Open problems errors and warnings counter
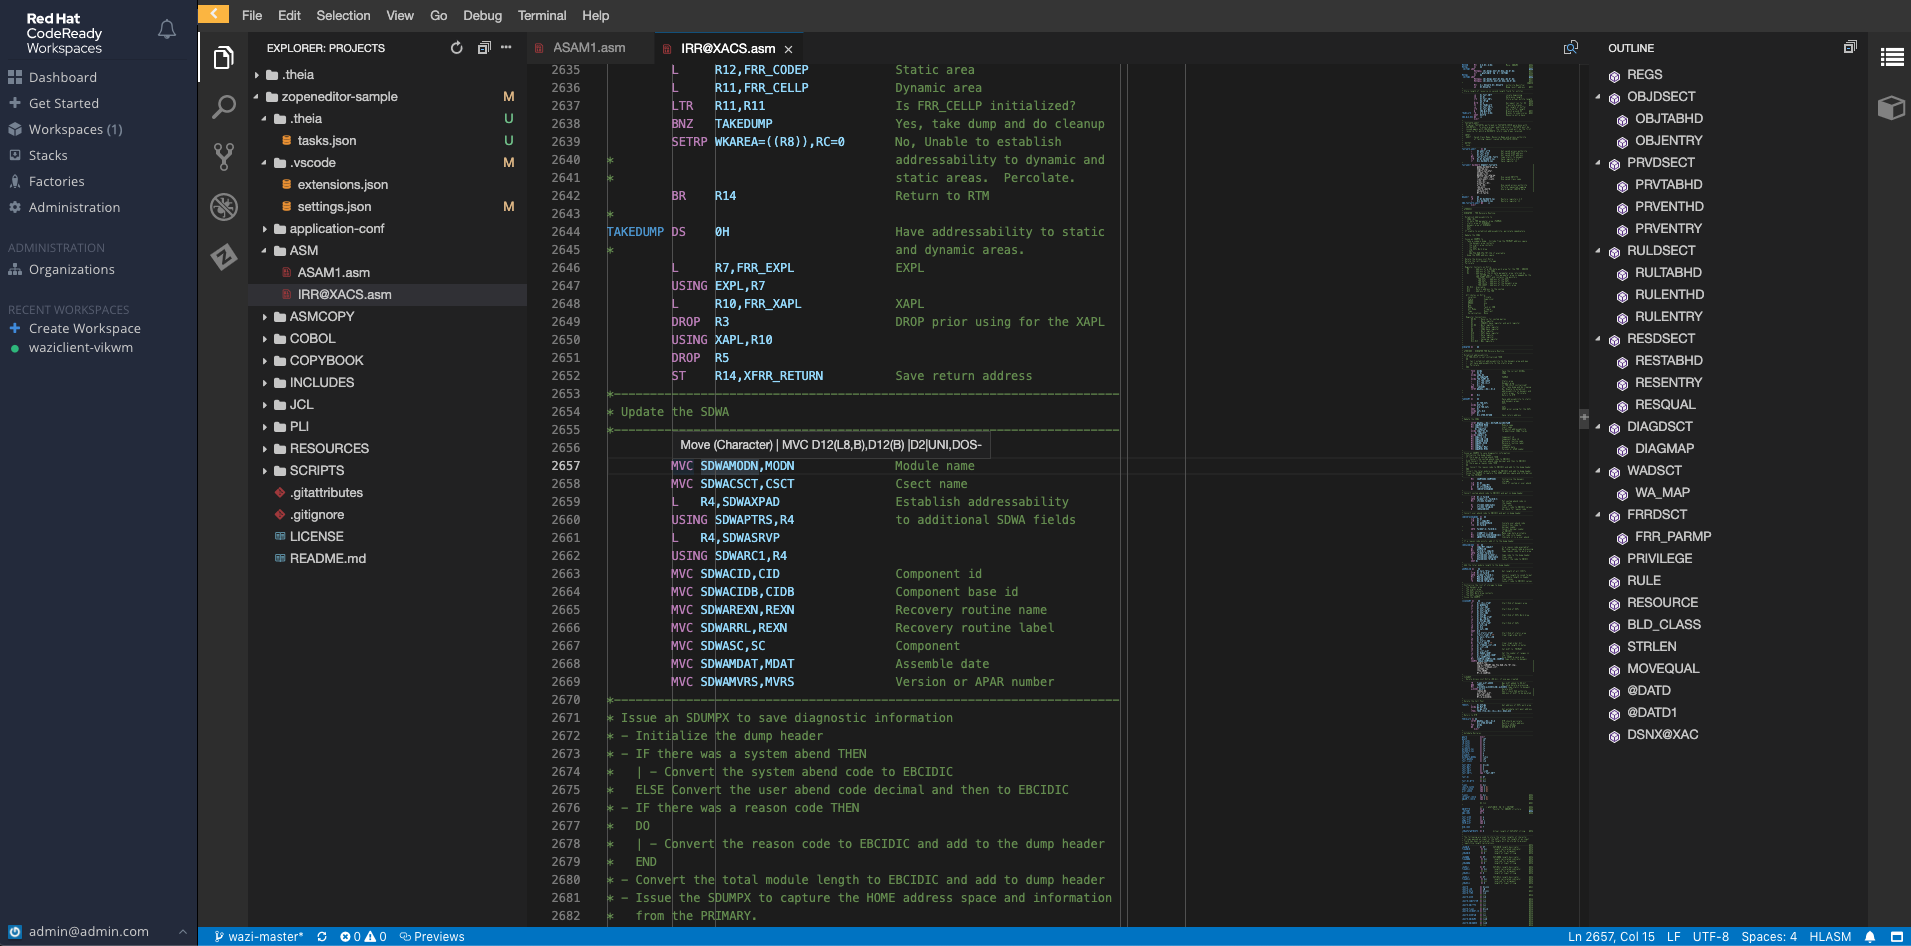The height and width of the screenshot is (946, 1911). 363,937
